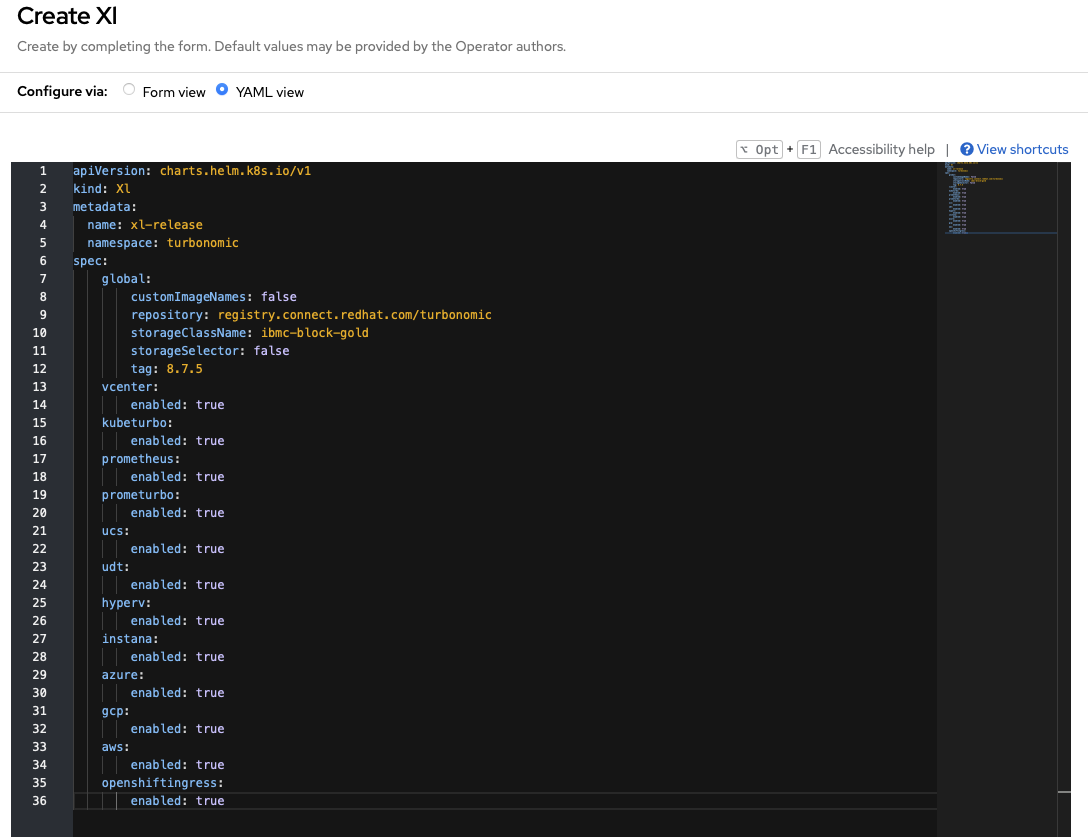Screen dimensions: 1088x837
Task: Click the kubeturbo key in editor
Action: coord(136,423)
